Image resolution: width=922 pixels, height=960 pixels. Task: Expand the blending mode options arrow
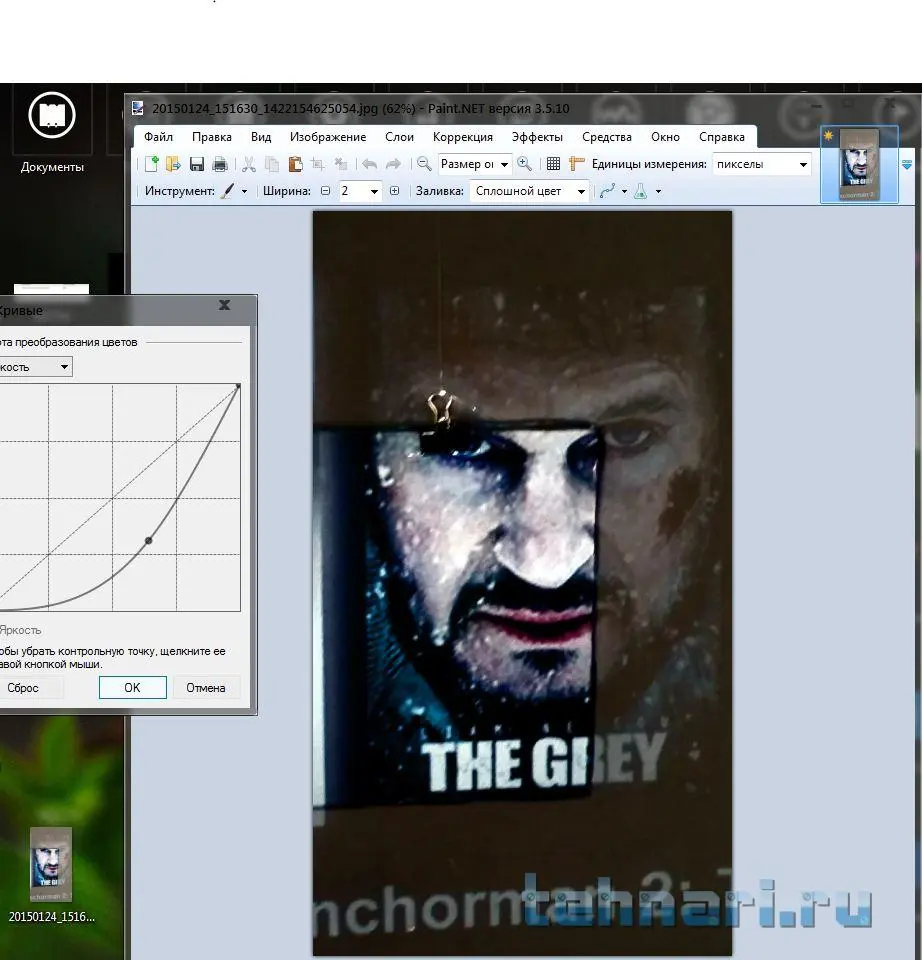point(659,192)
